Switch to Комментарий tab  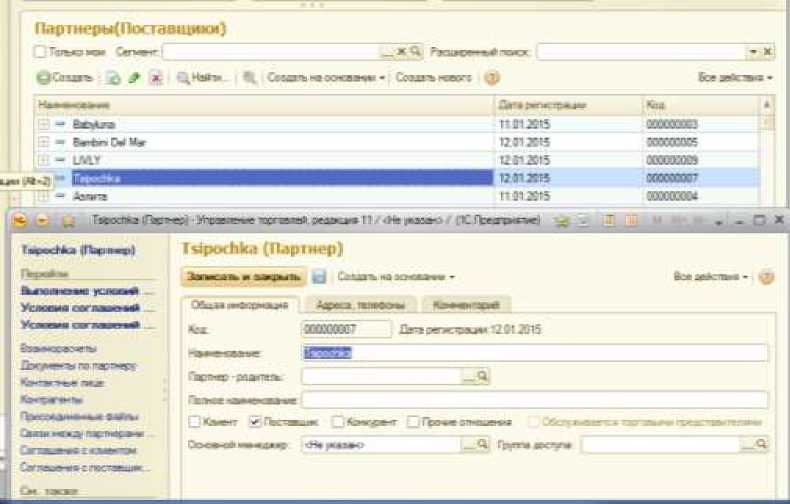[466, 305]
